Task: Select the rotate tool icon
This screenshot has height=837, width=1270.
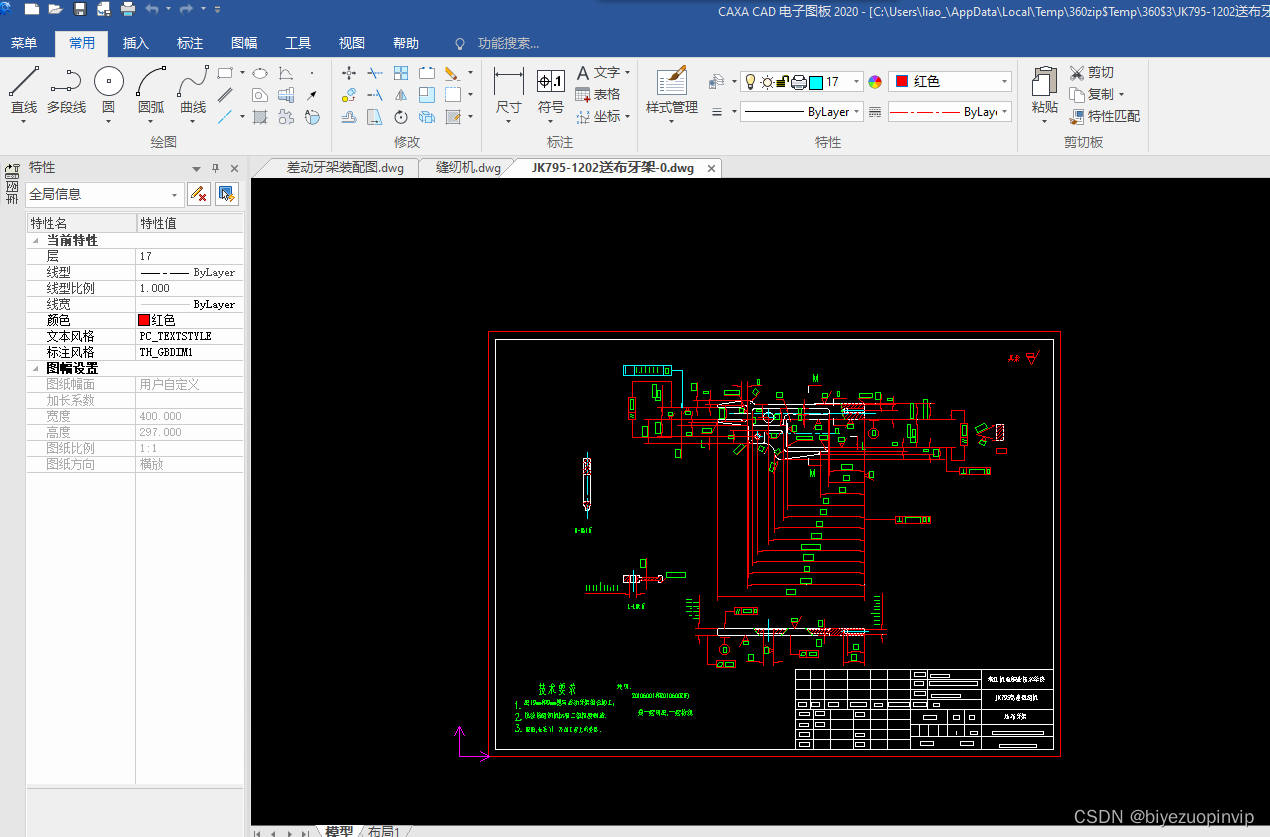Action: coord(401,117)
